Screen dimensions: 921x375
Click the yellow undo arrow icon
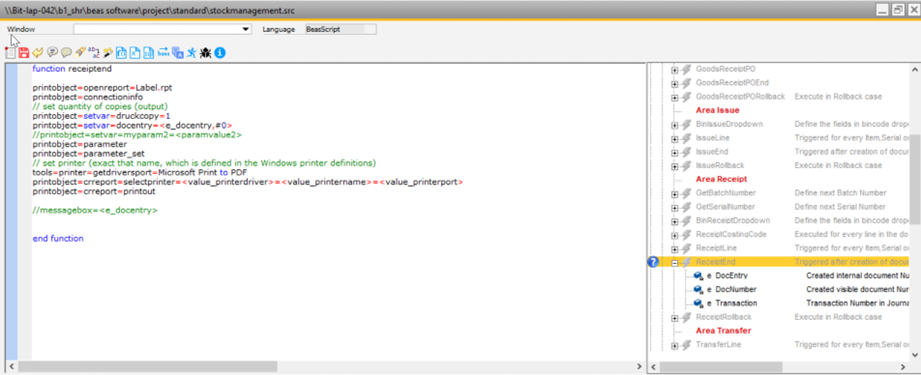pos(38,53)
